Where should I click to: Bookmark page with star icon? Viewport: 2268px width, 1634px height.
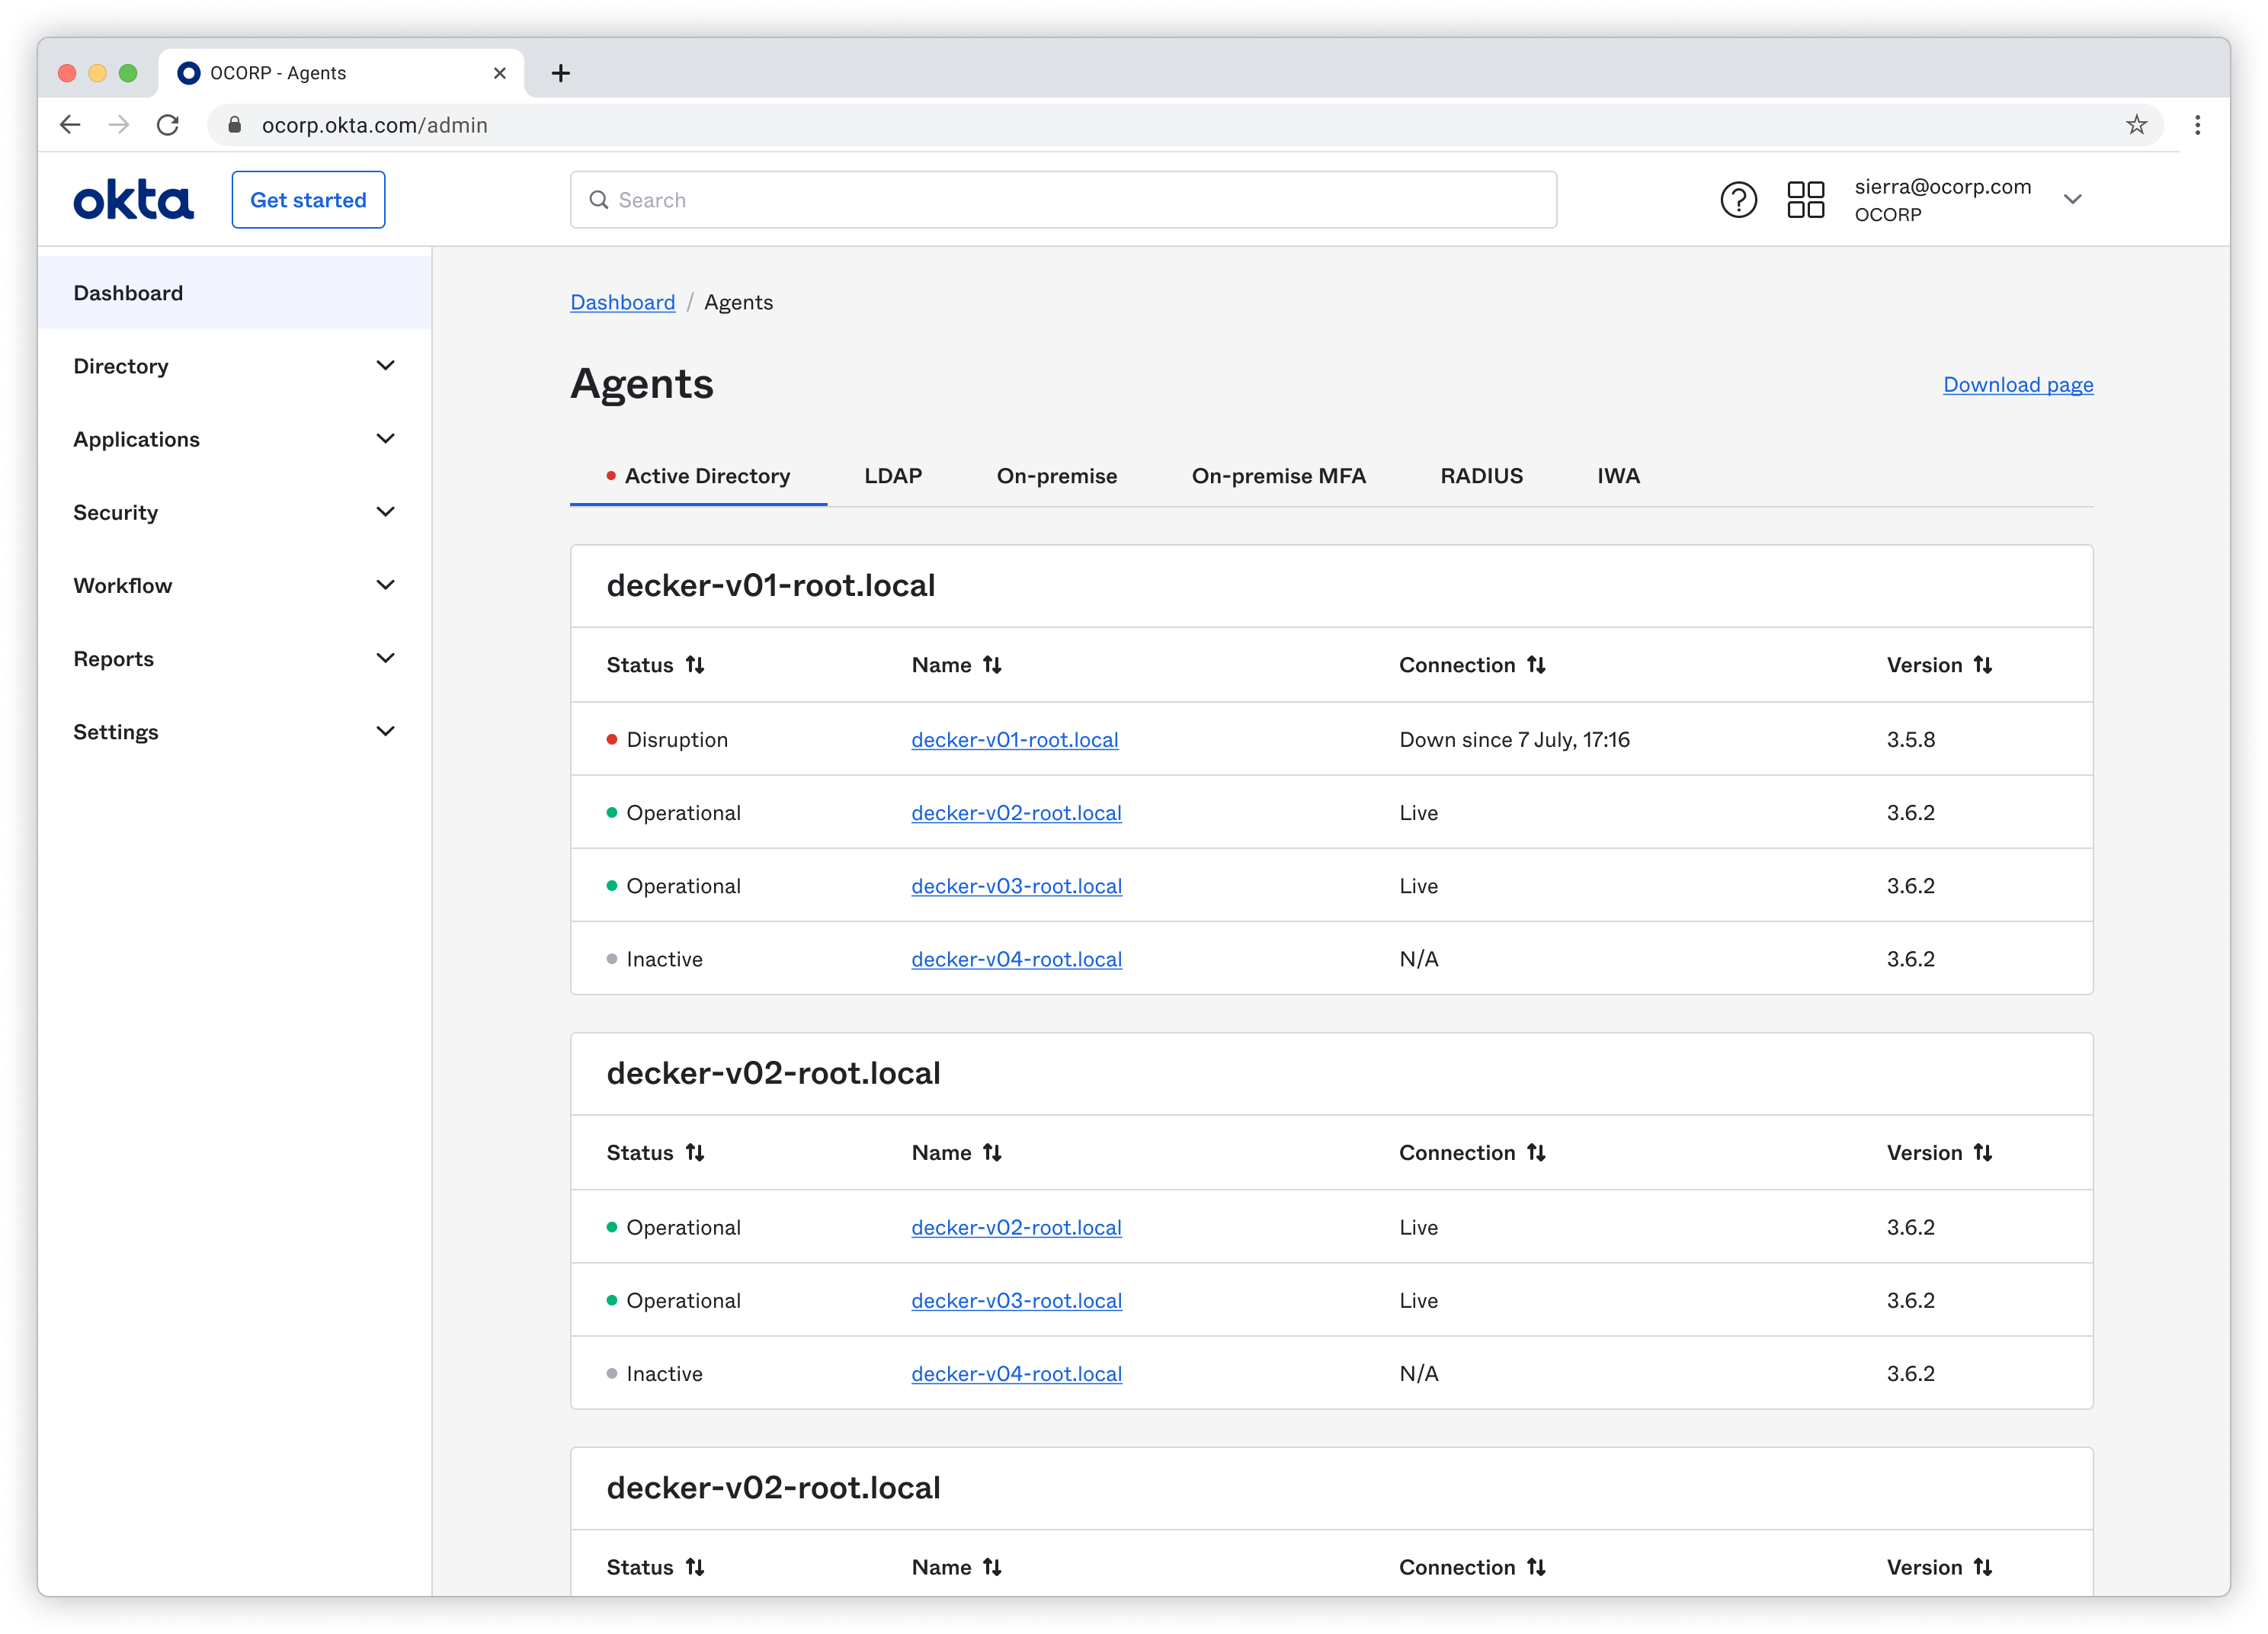(2136, 125)
